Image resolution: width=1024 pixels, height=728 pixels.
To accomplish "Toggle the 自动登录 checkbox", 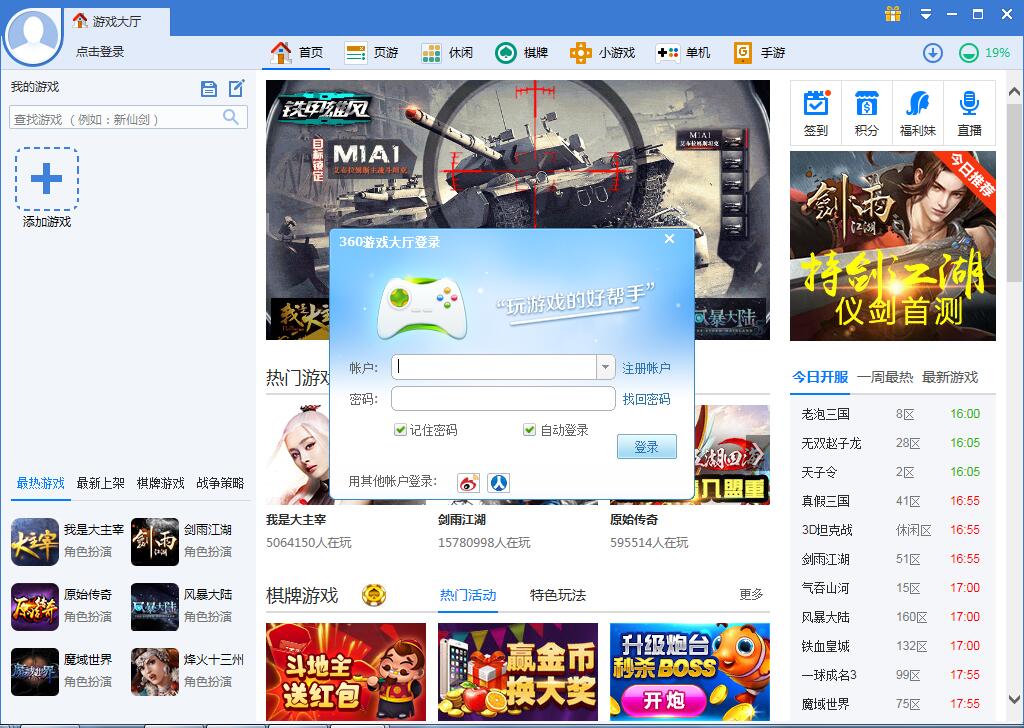I will point(530,430).
